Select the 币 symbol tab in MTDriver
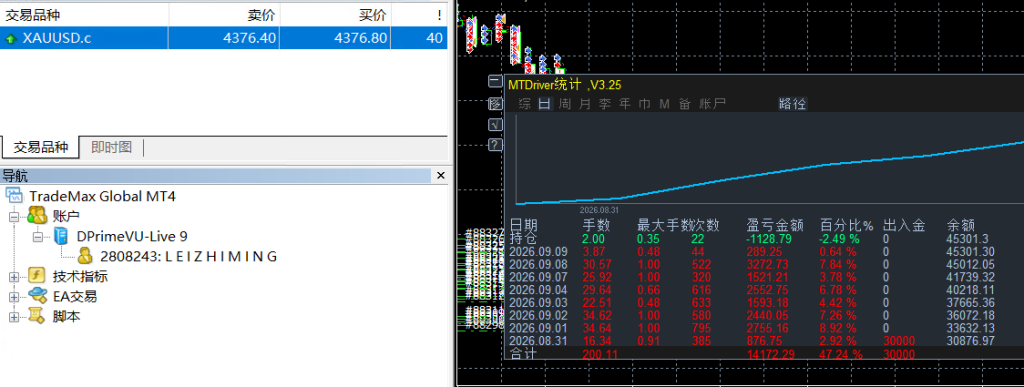1024x387 pixels. coord(645,103)
